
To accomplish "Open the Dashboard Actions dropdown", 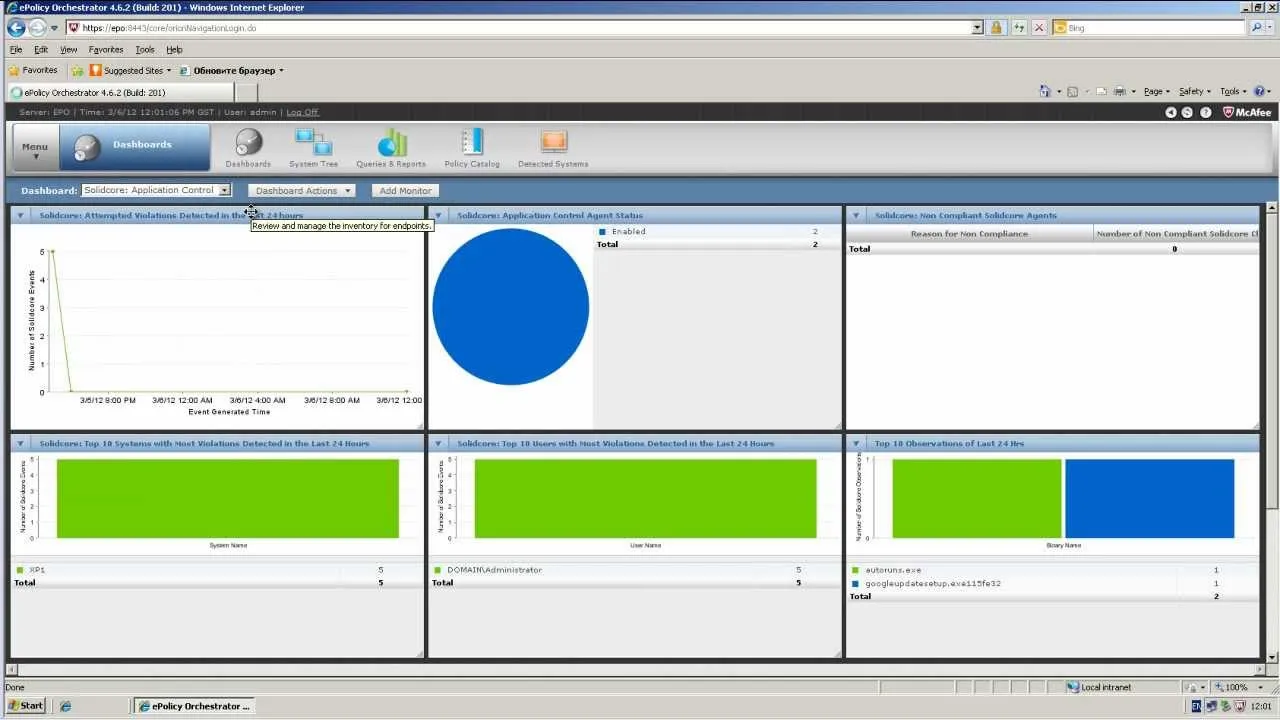I will [301, 190].
